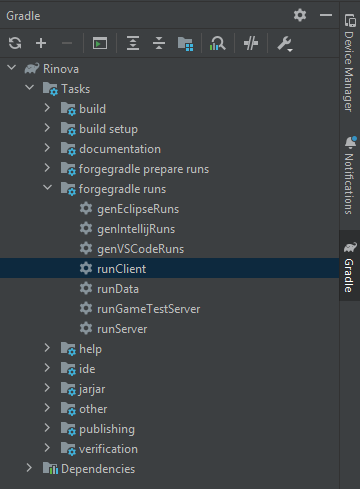Expand the ide task group

coord(47,368)
